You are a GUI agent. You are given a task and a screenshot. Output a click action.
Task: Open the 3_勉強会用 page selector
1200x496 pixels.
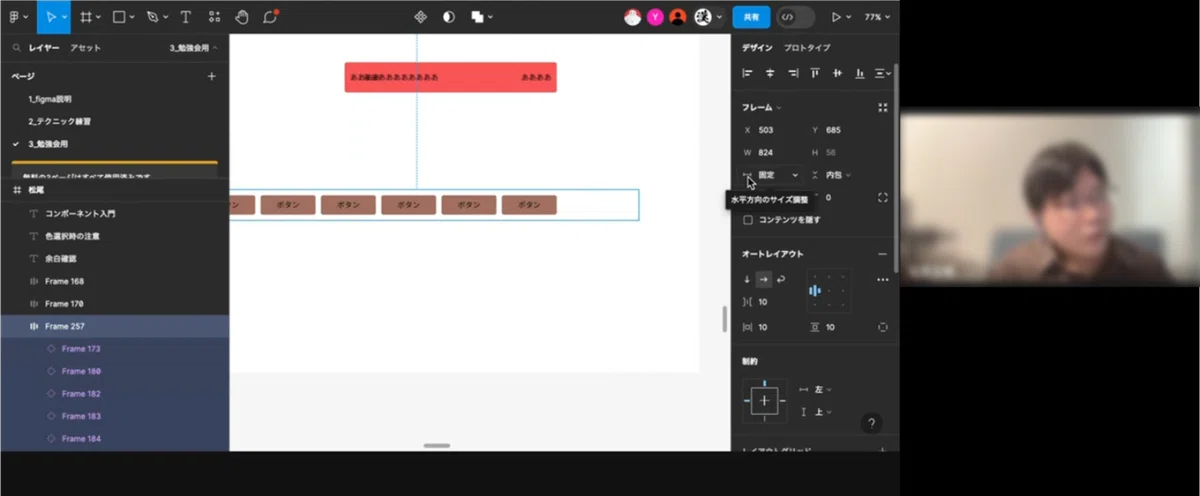[x=194, y=48]
